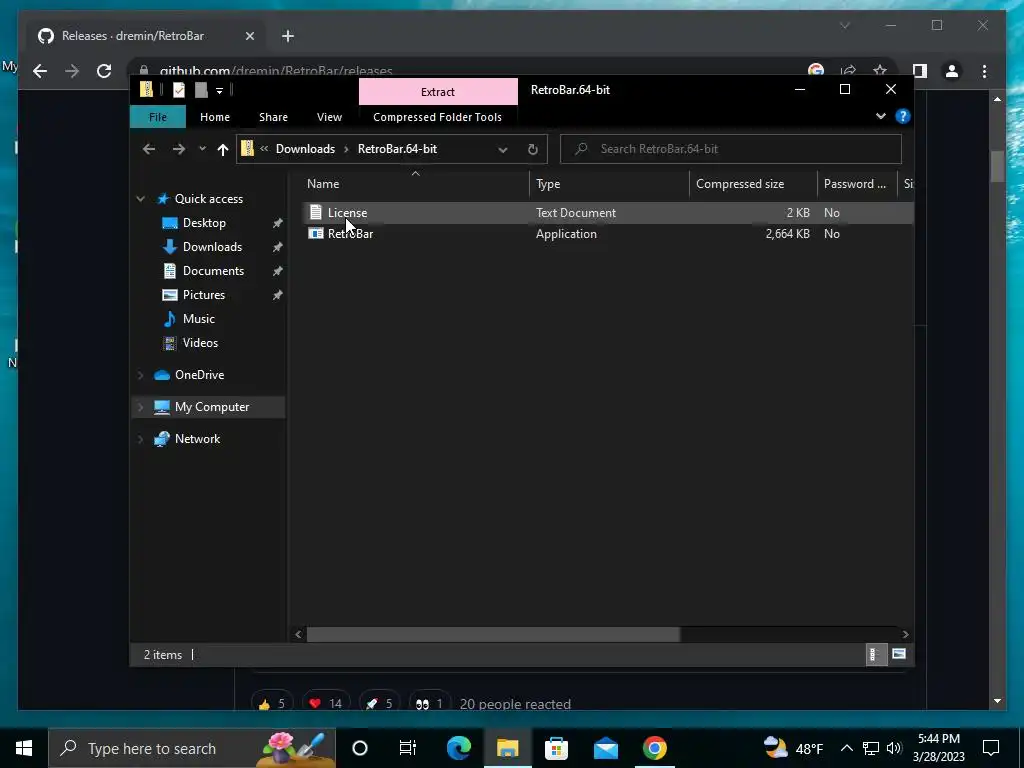Screen dimensions: 1024x768
Task: Close the Releases dremin/RetroBar Chrome tab
Action: 249,36
